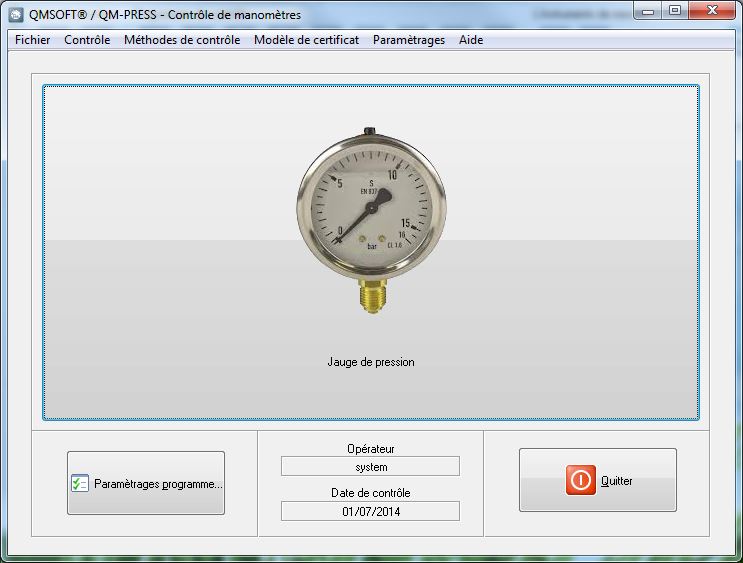Open the Modèle de certificat menu

[x=306, y=40]
